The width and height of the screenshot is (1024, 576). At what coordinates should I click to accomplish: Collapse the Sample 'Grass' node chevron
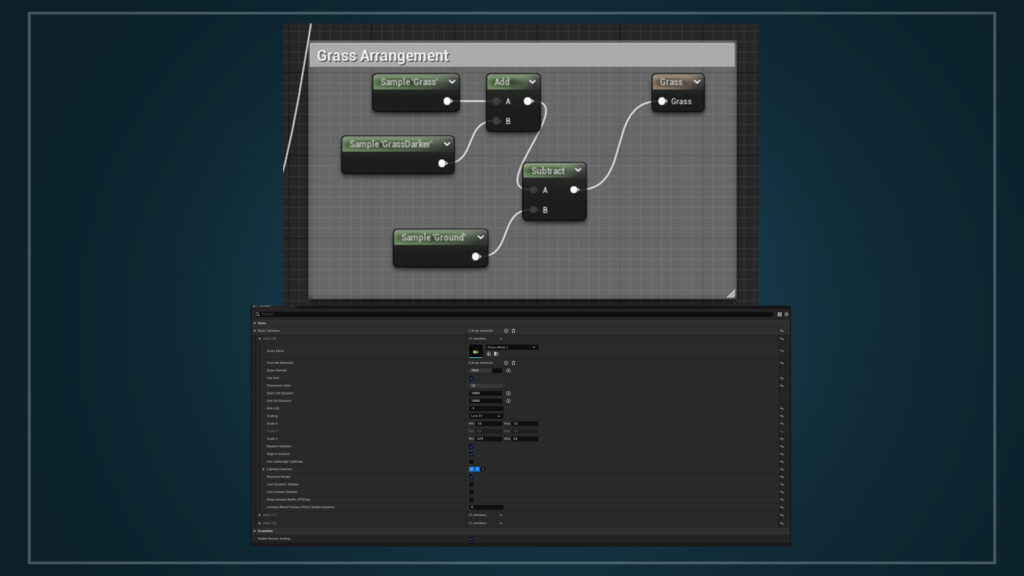[x=452, y=82]
